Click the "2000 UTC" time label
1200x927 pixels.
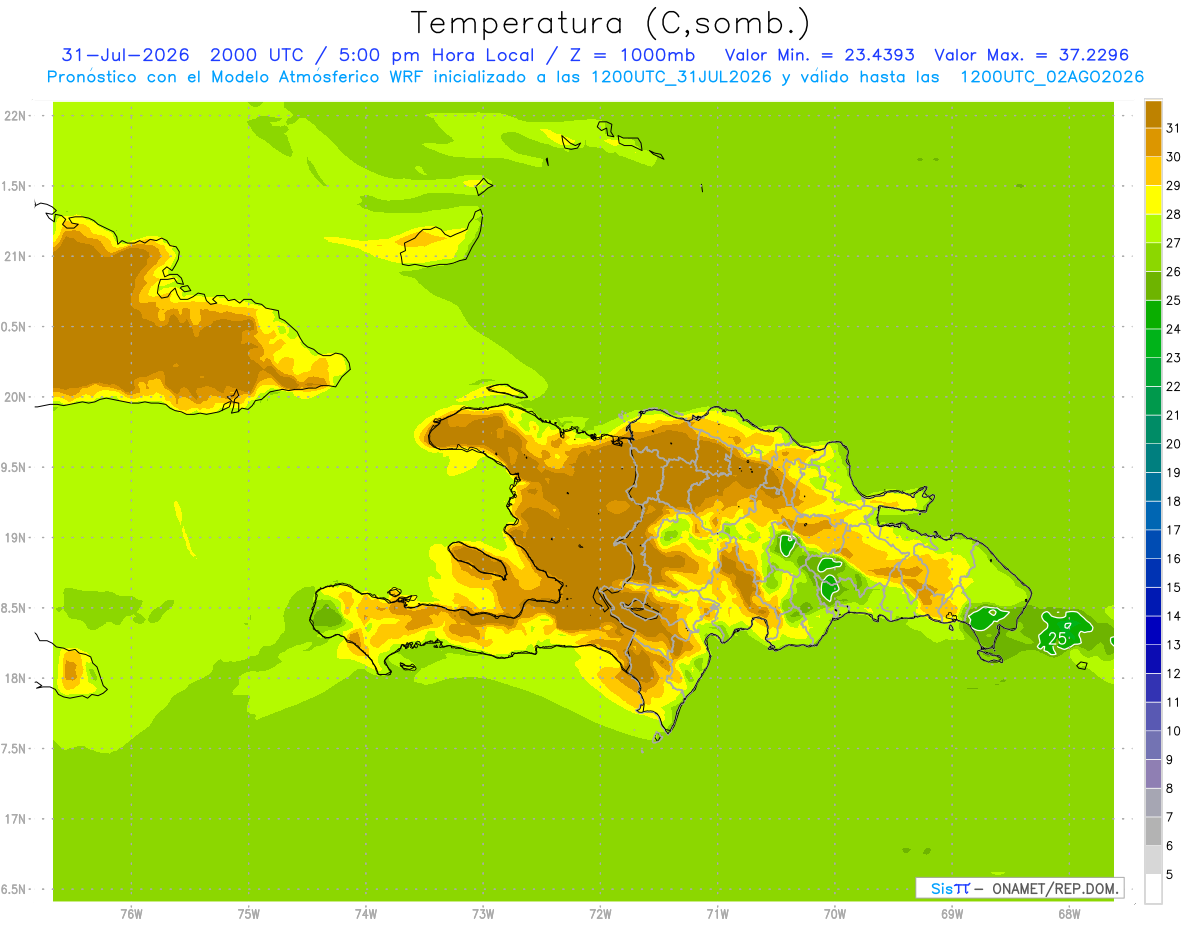(x=257, y=55)
